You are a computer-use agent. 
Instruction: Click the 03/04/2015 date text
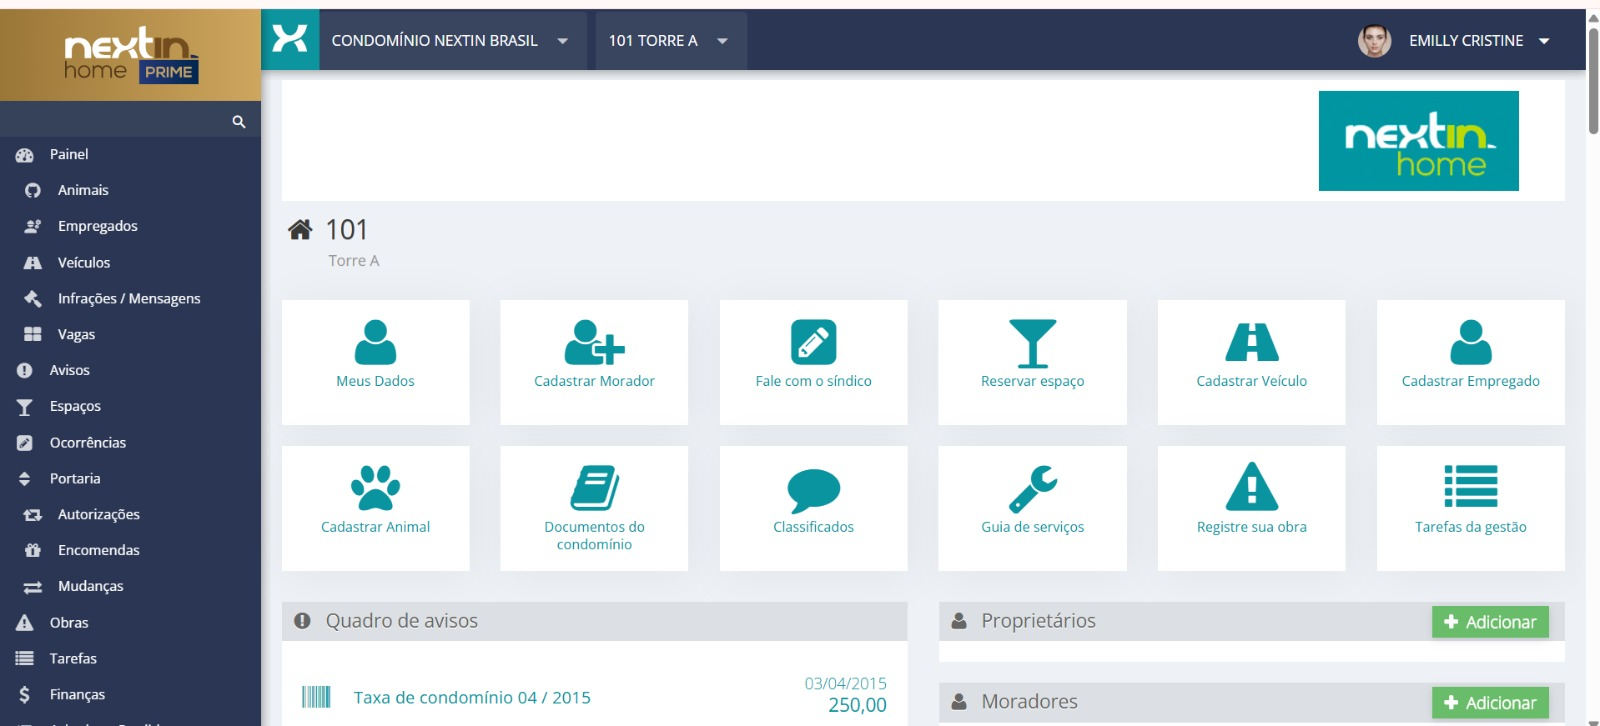[x=845, y=684]
